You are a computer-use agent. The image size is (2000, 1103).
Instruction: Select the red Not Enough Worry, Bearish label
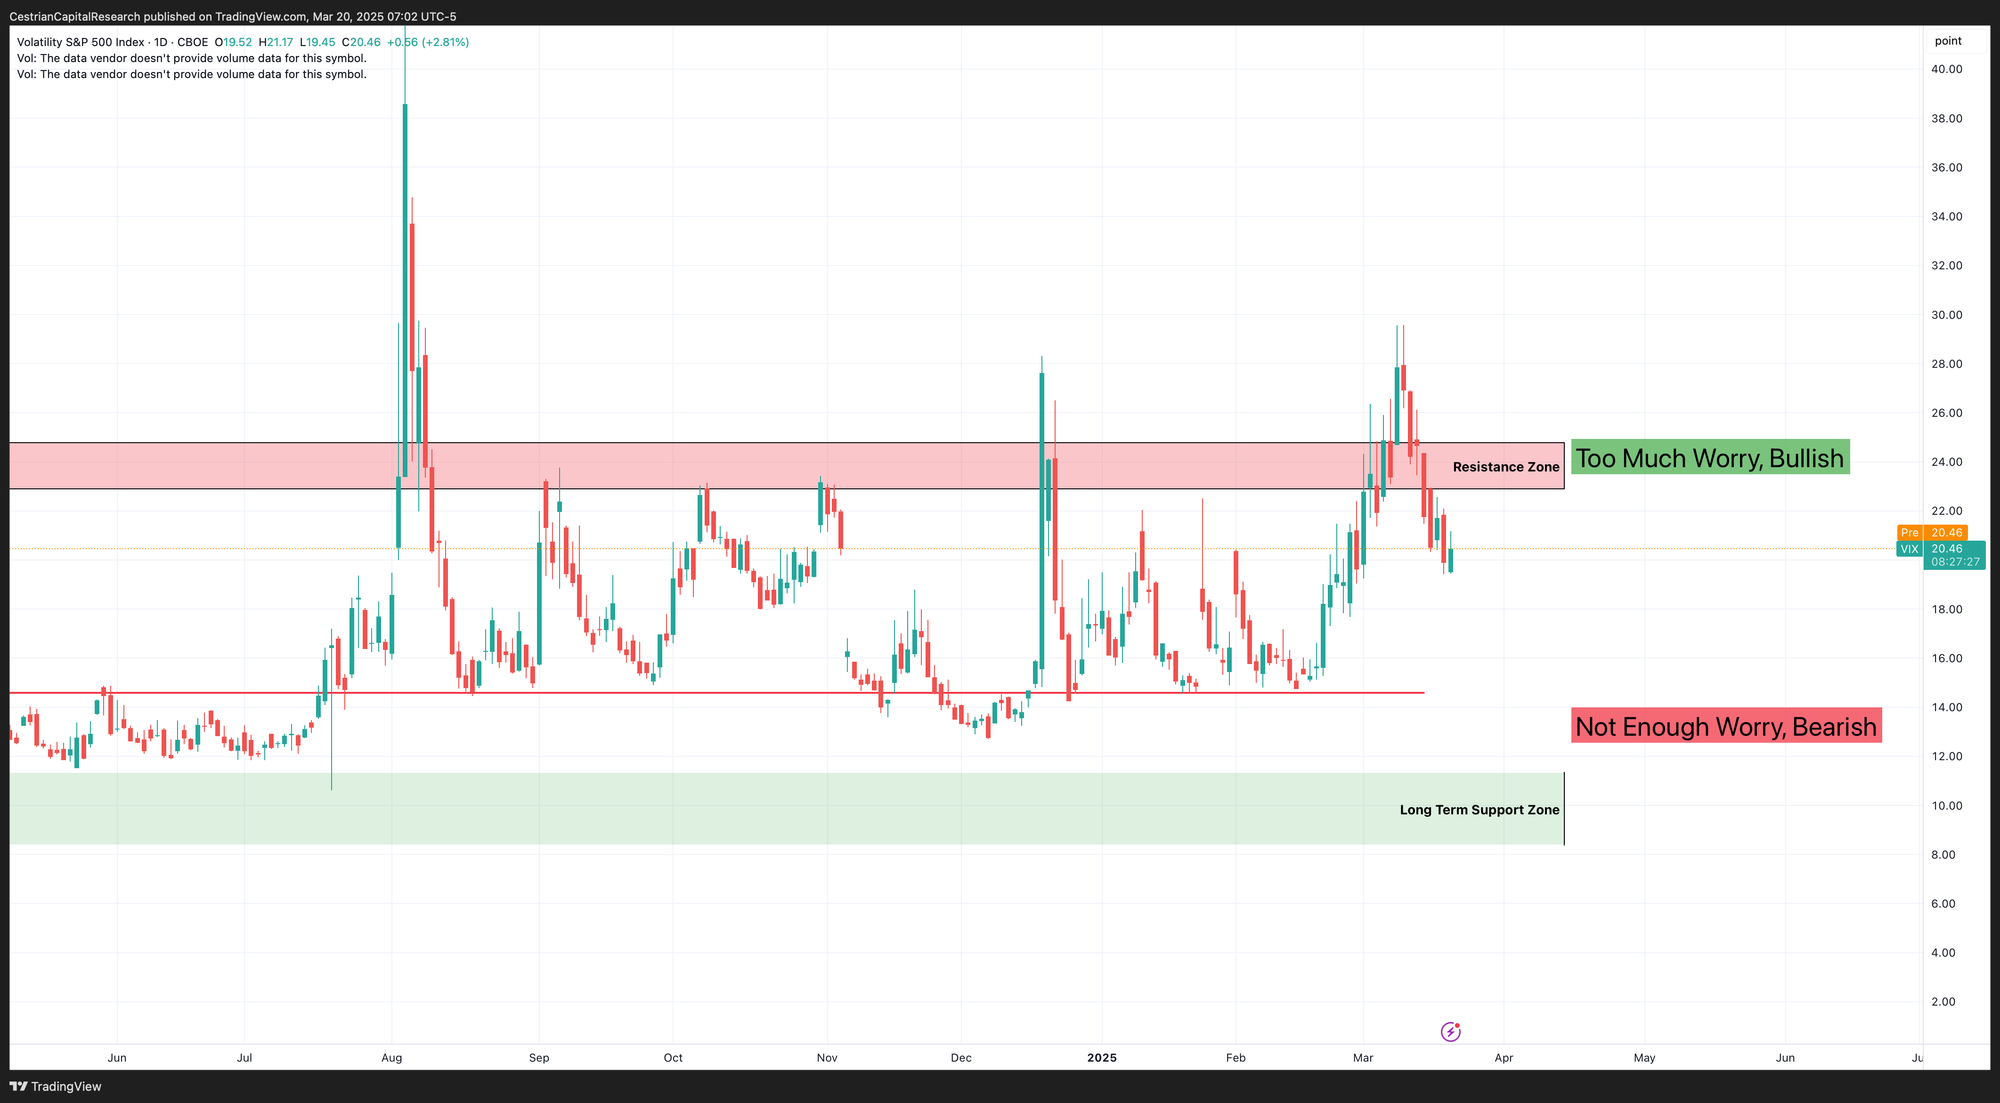[1726, 726]
